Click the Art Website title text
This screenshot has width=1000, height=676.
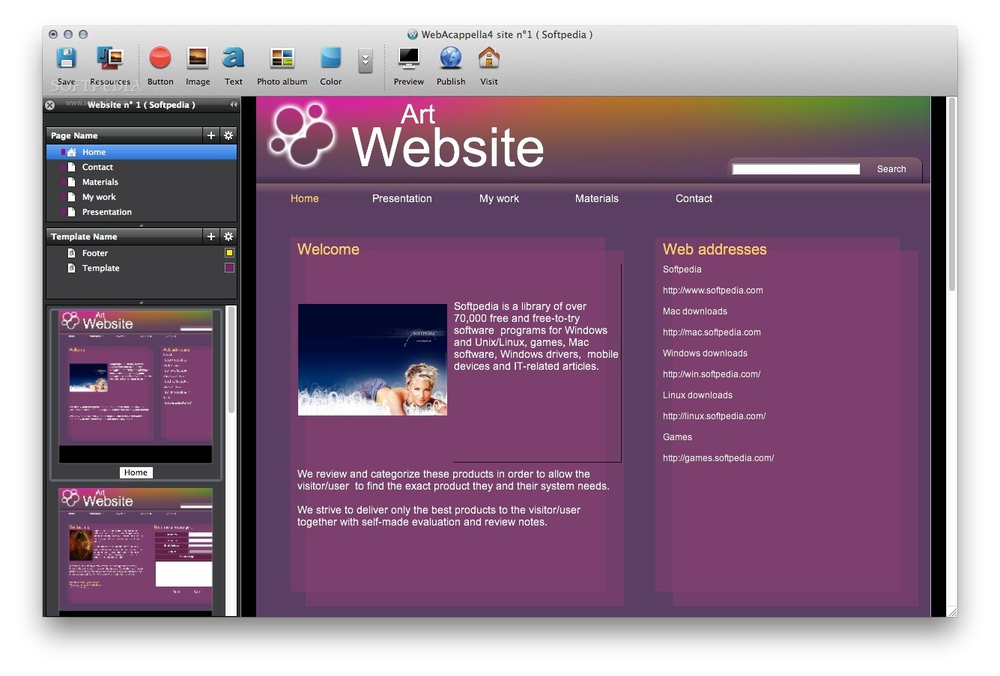447,136
